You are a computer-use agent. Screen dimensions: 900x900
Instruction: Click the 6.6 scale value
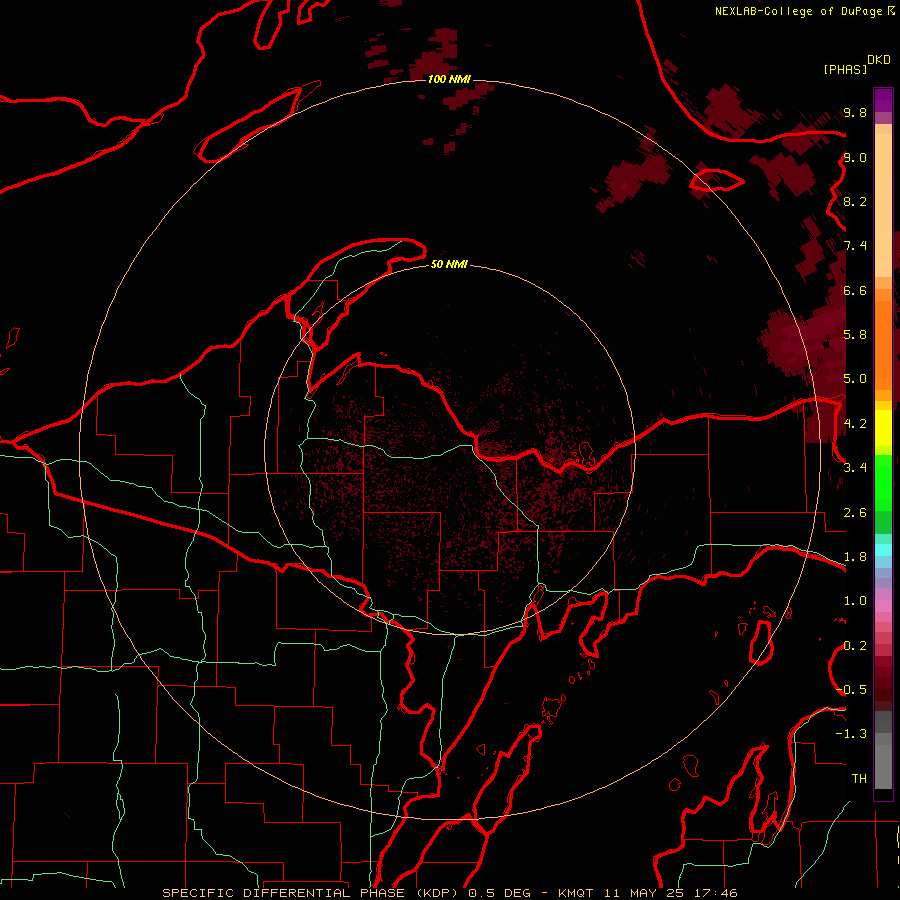click(x=855, y=290)
